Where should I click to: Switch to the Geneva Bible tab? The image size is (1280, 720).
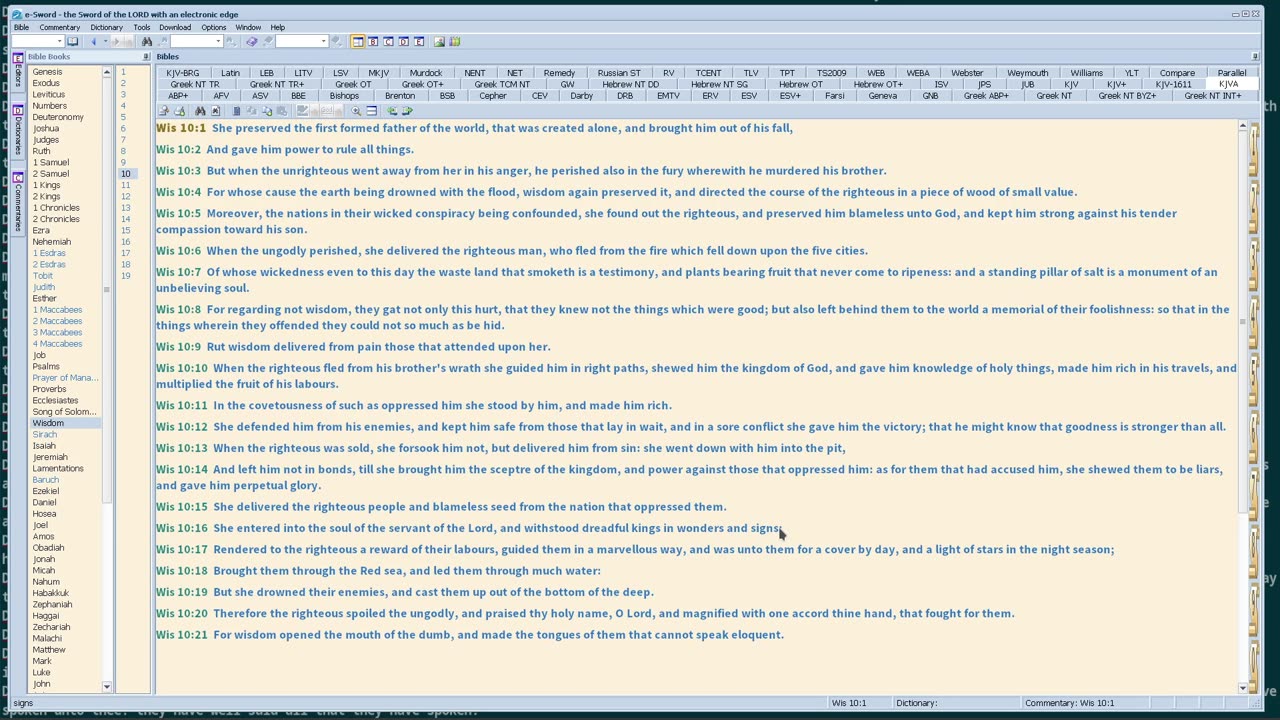point(882,96)
